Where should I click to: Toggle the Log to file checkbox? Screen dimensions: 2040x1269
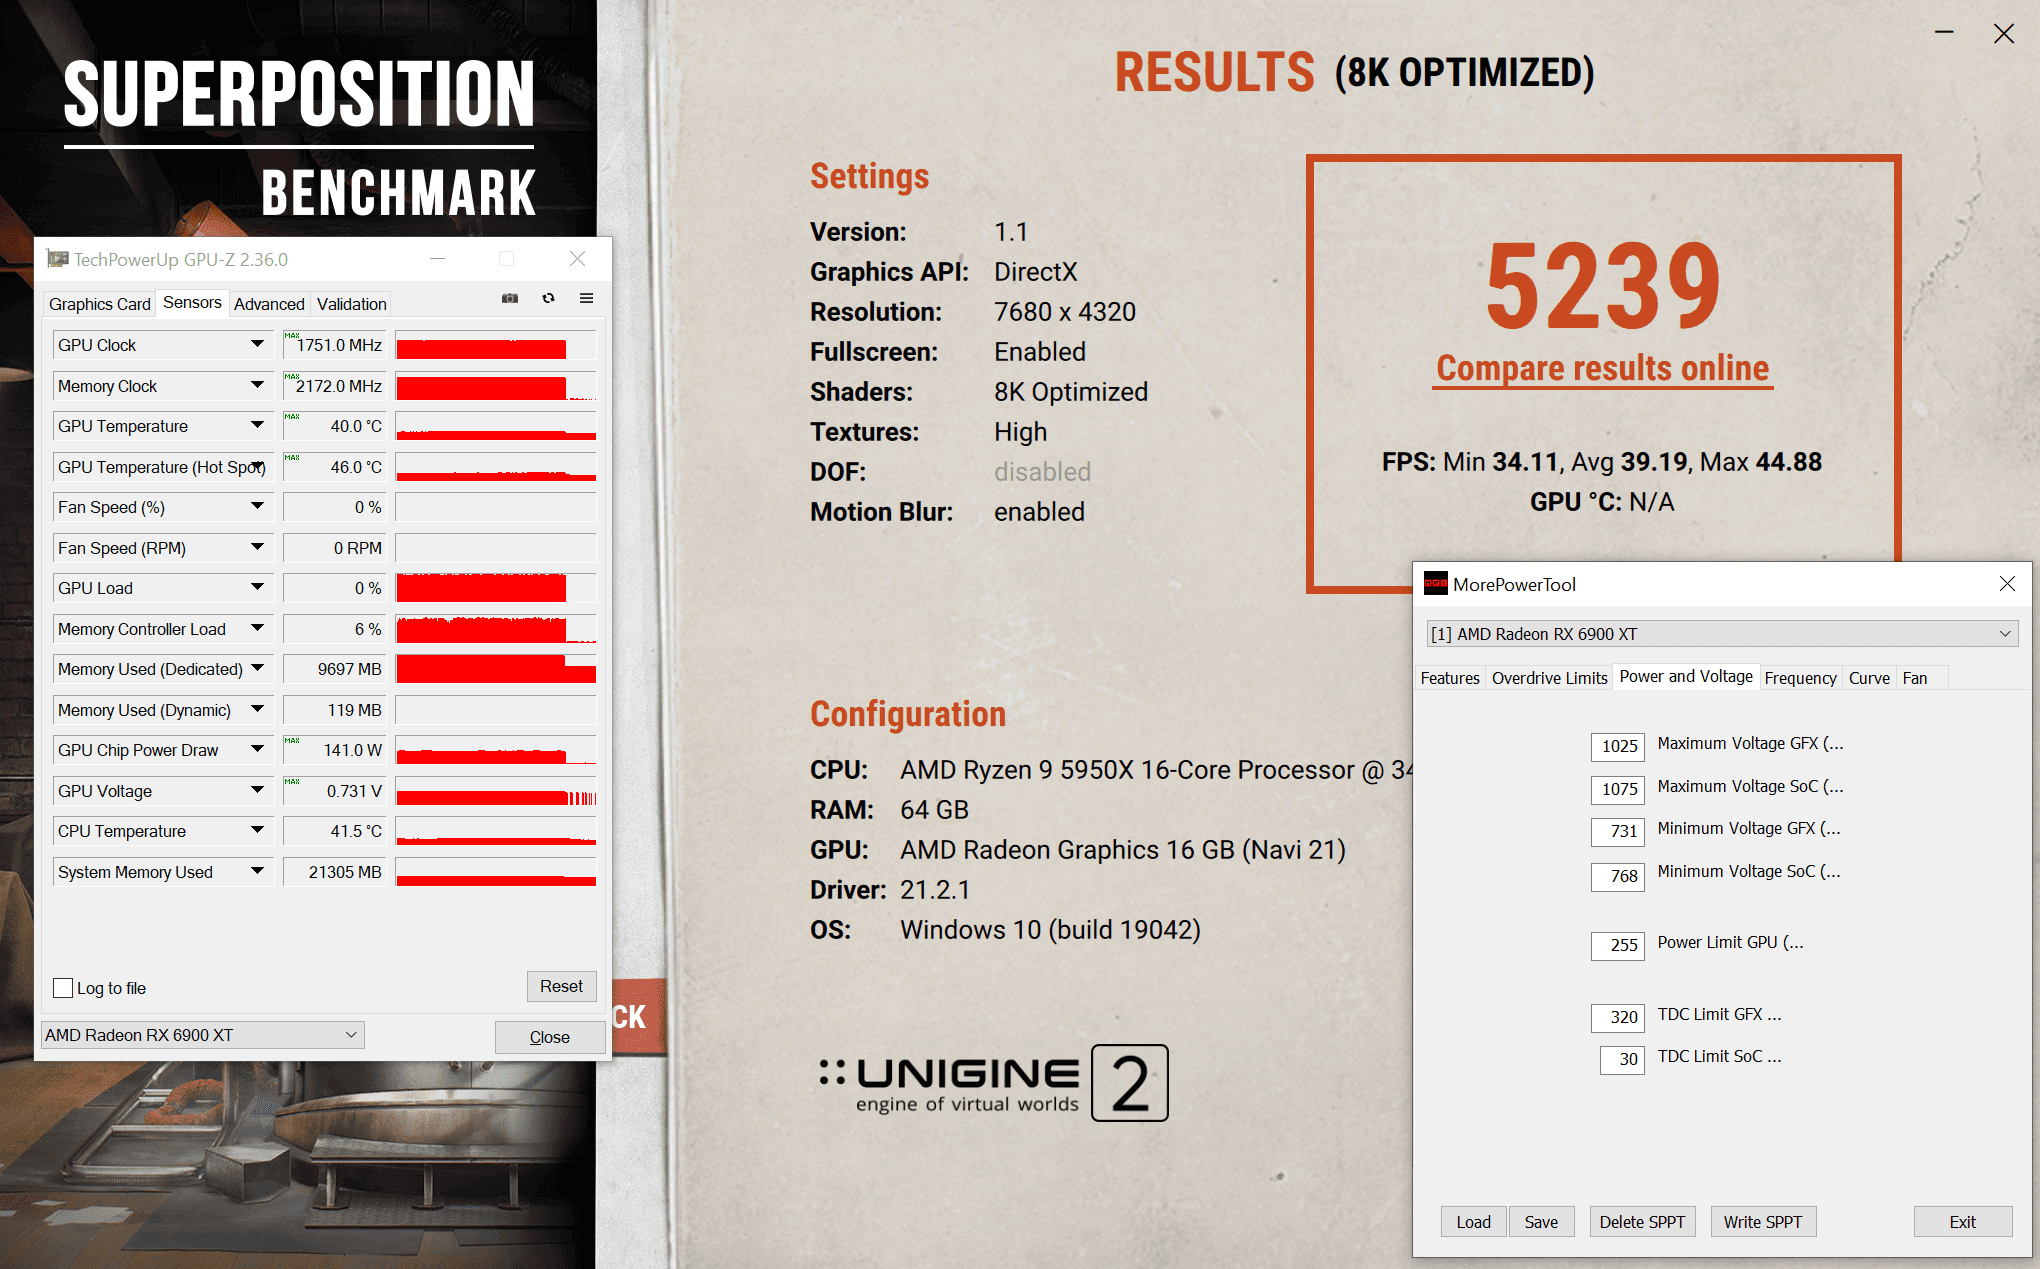click(x=63, y=988)
